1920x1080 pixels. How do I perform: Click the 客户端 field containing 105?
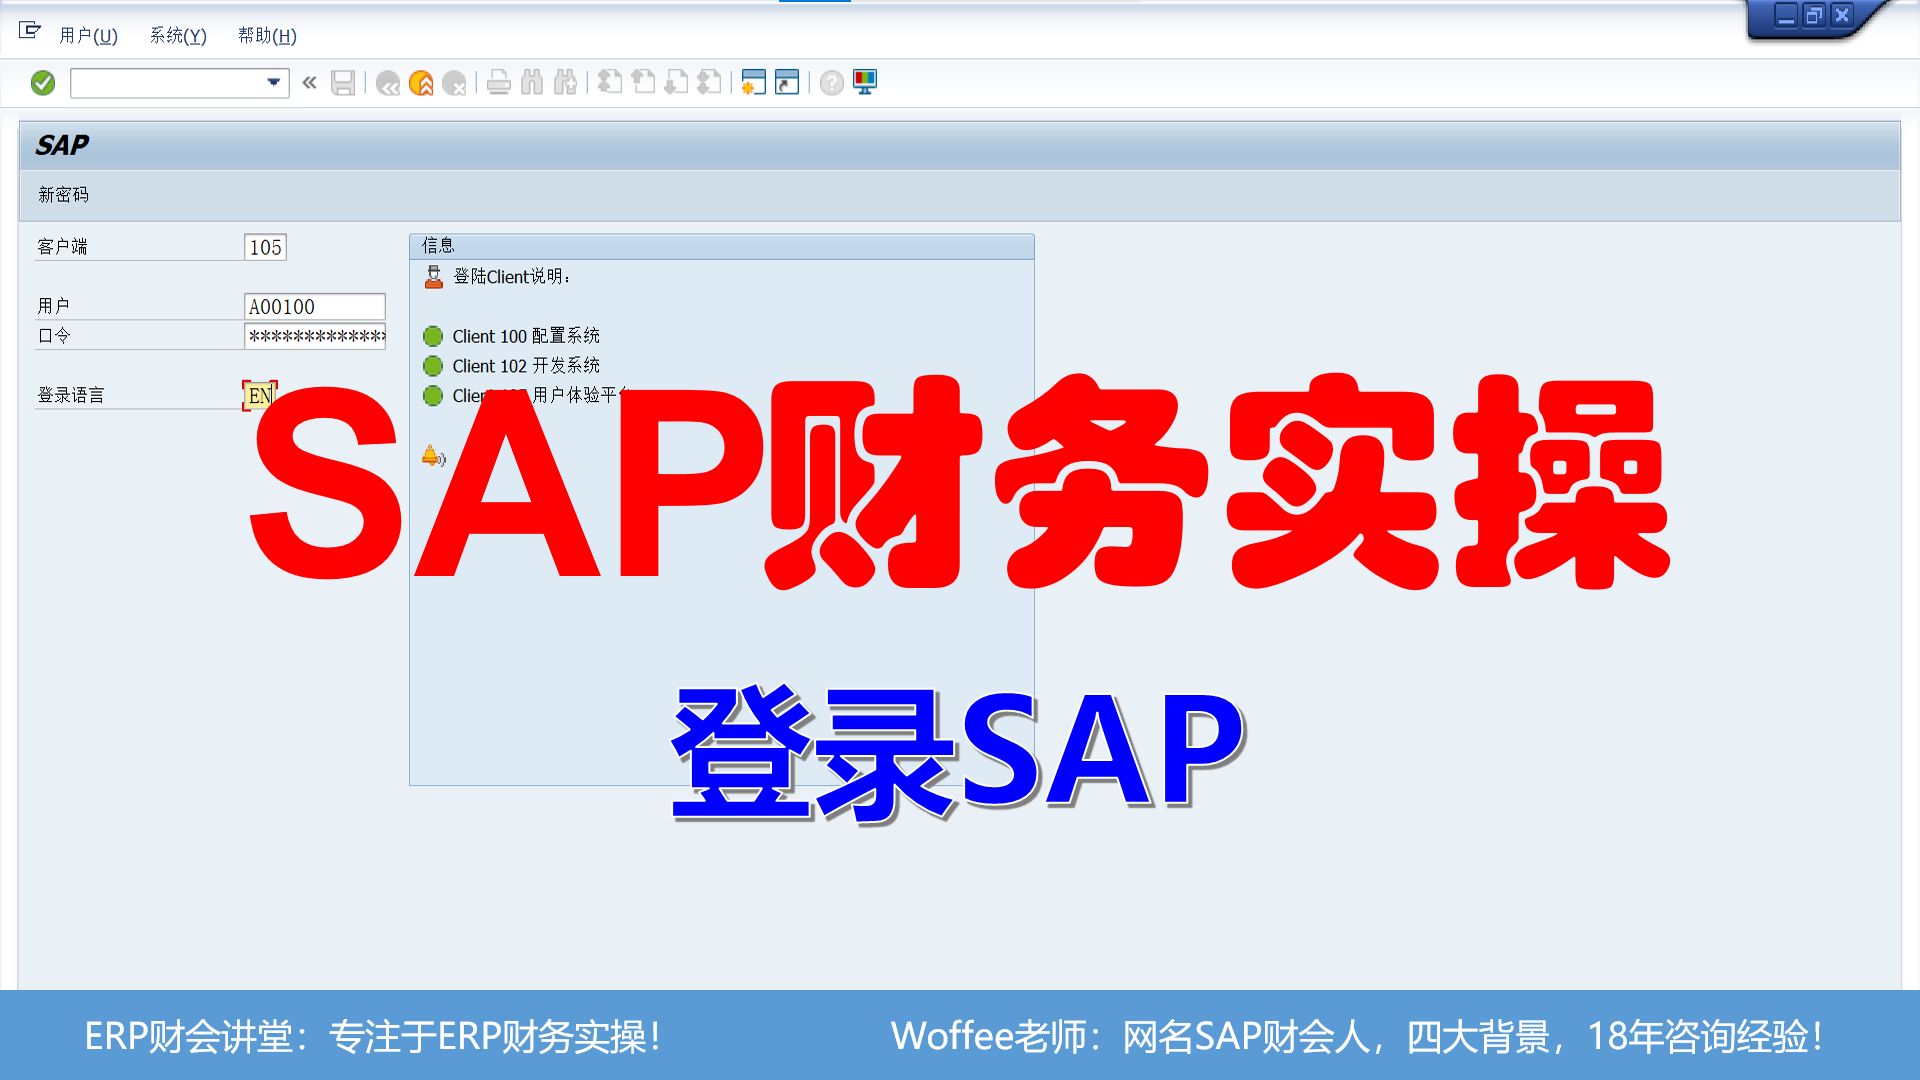tap(265, 247)
